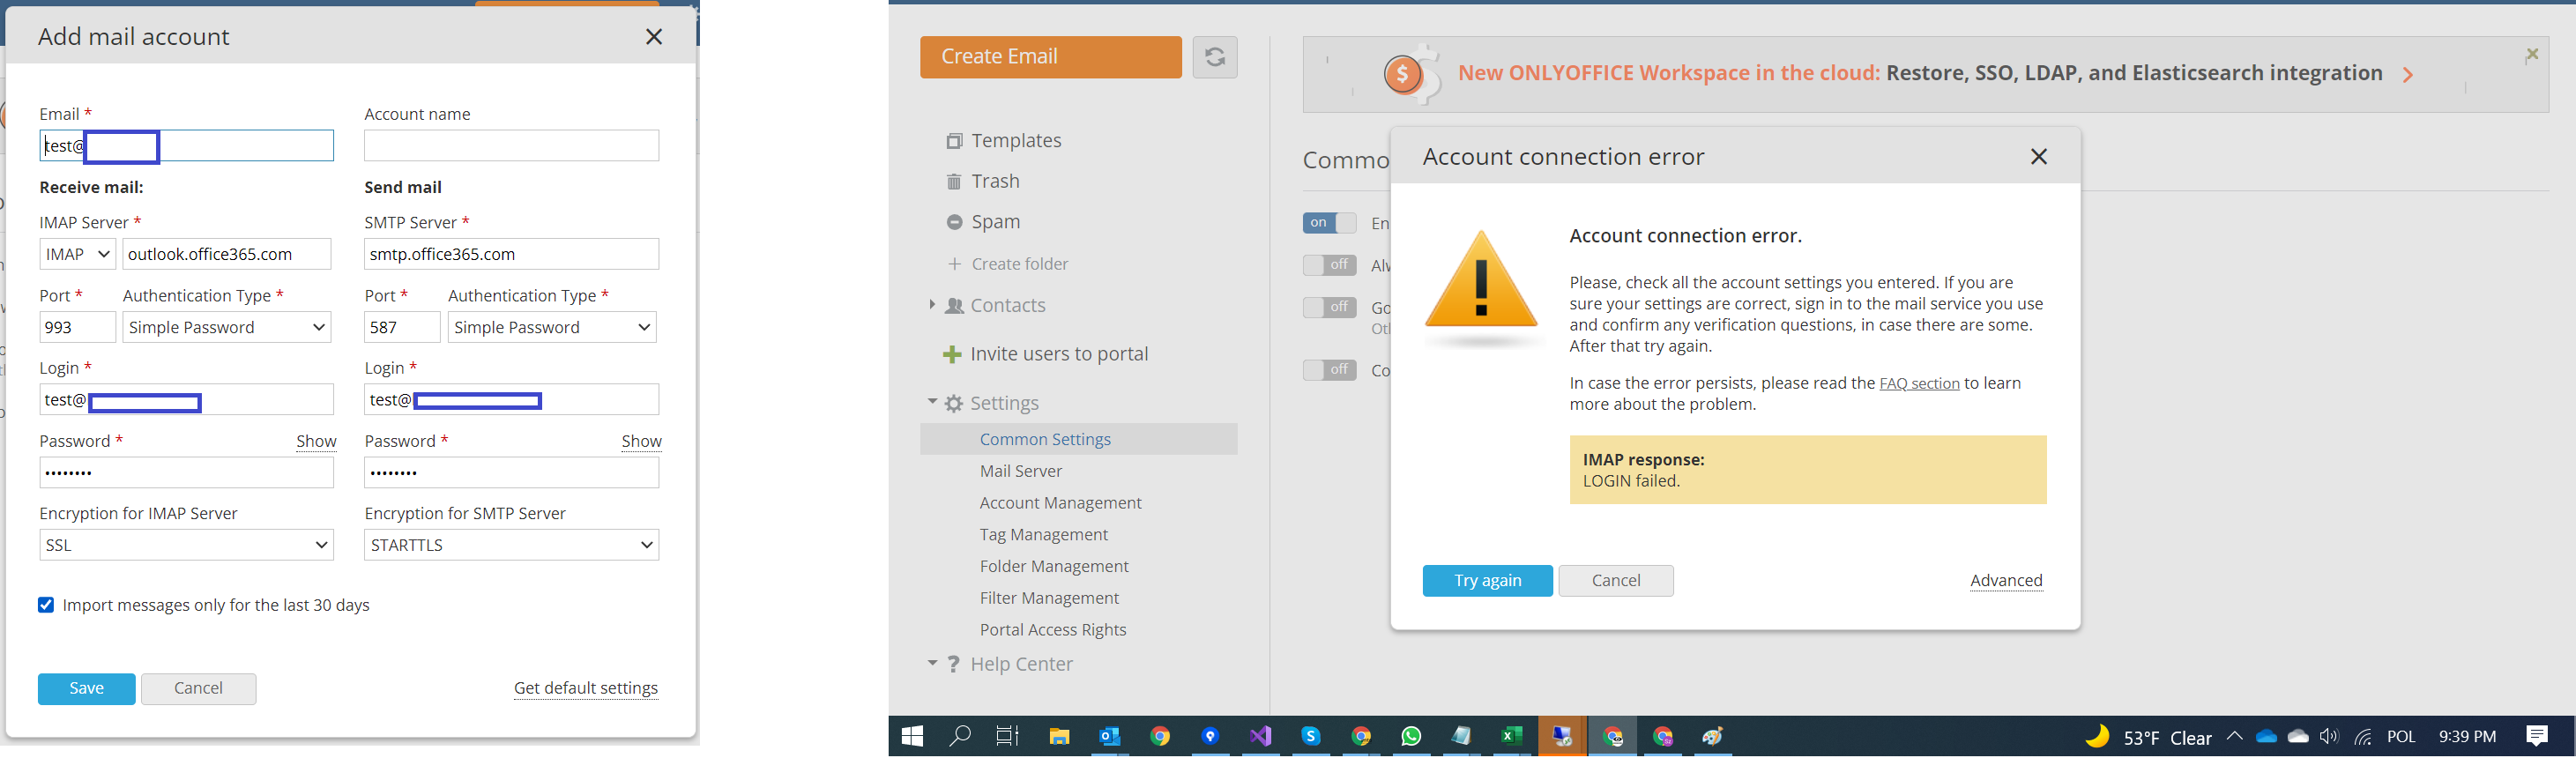
Task: Open Account Management settings
Action: pos(1060,503)
